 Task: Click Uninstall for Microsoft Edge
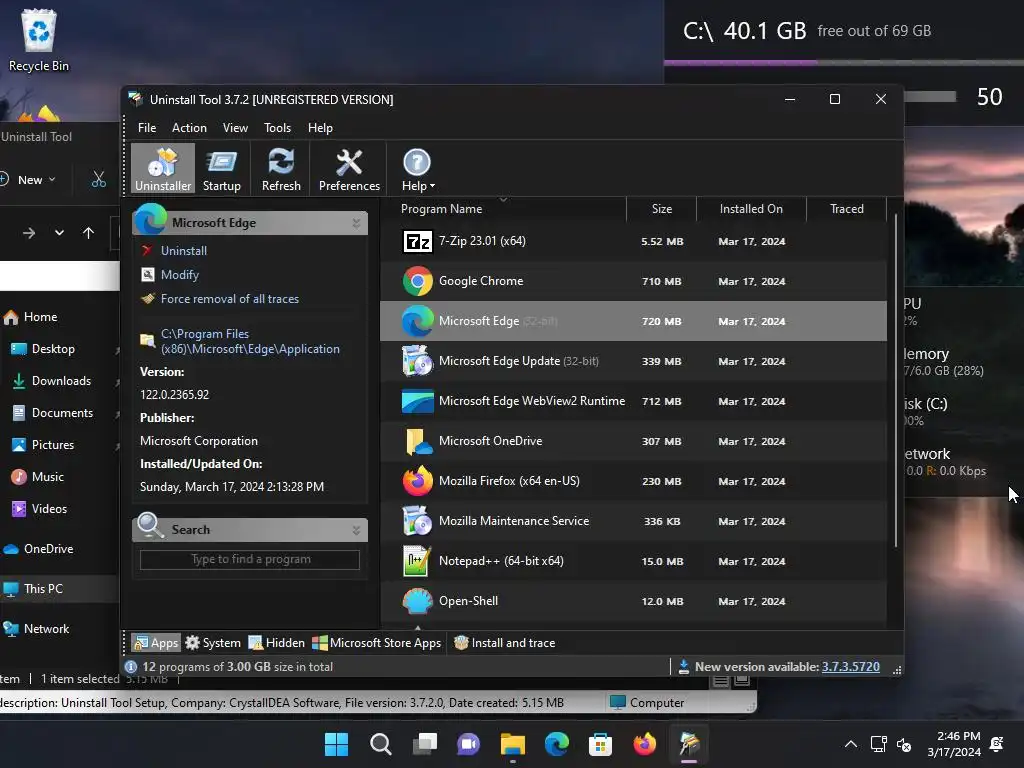(x=184, y=251)
